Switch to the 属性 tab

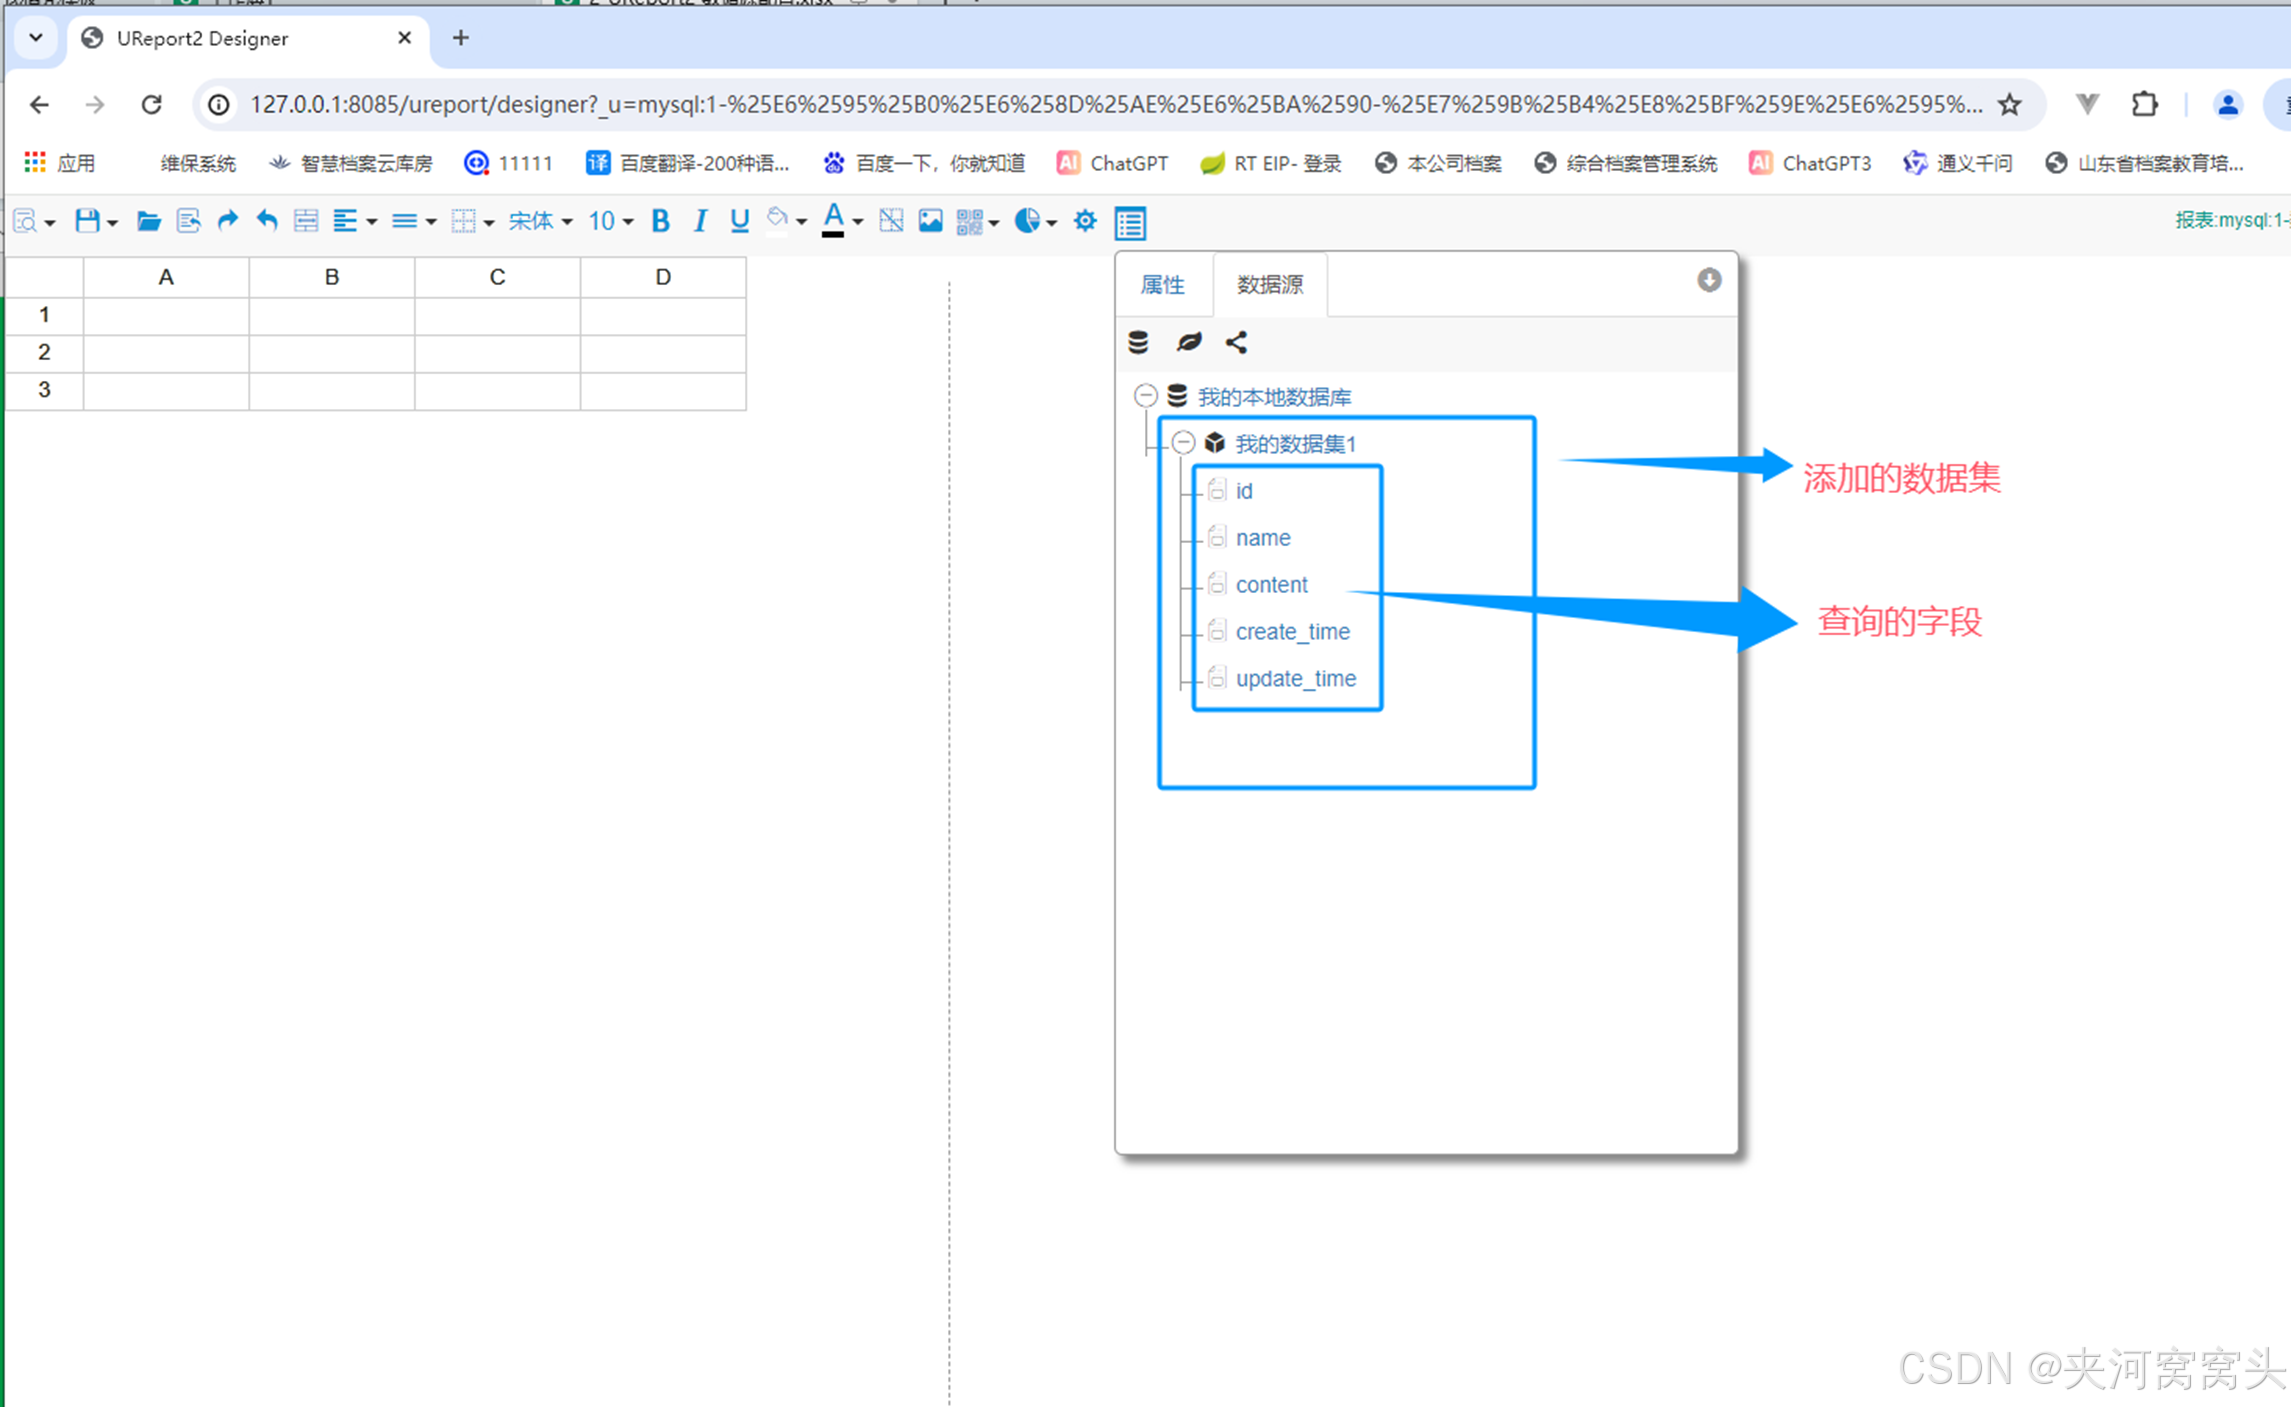(1162, 285)
